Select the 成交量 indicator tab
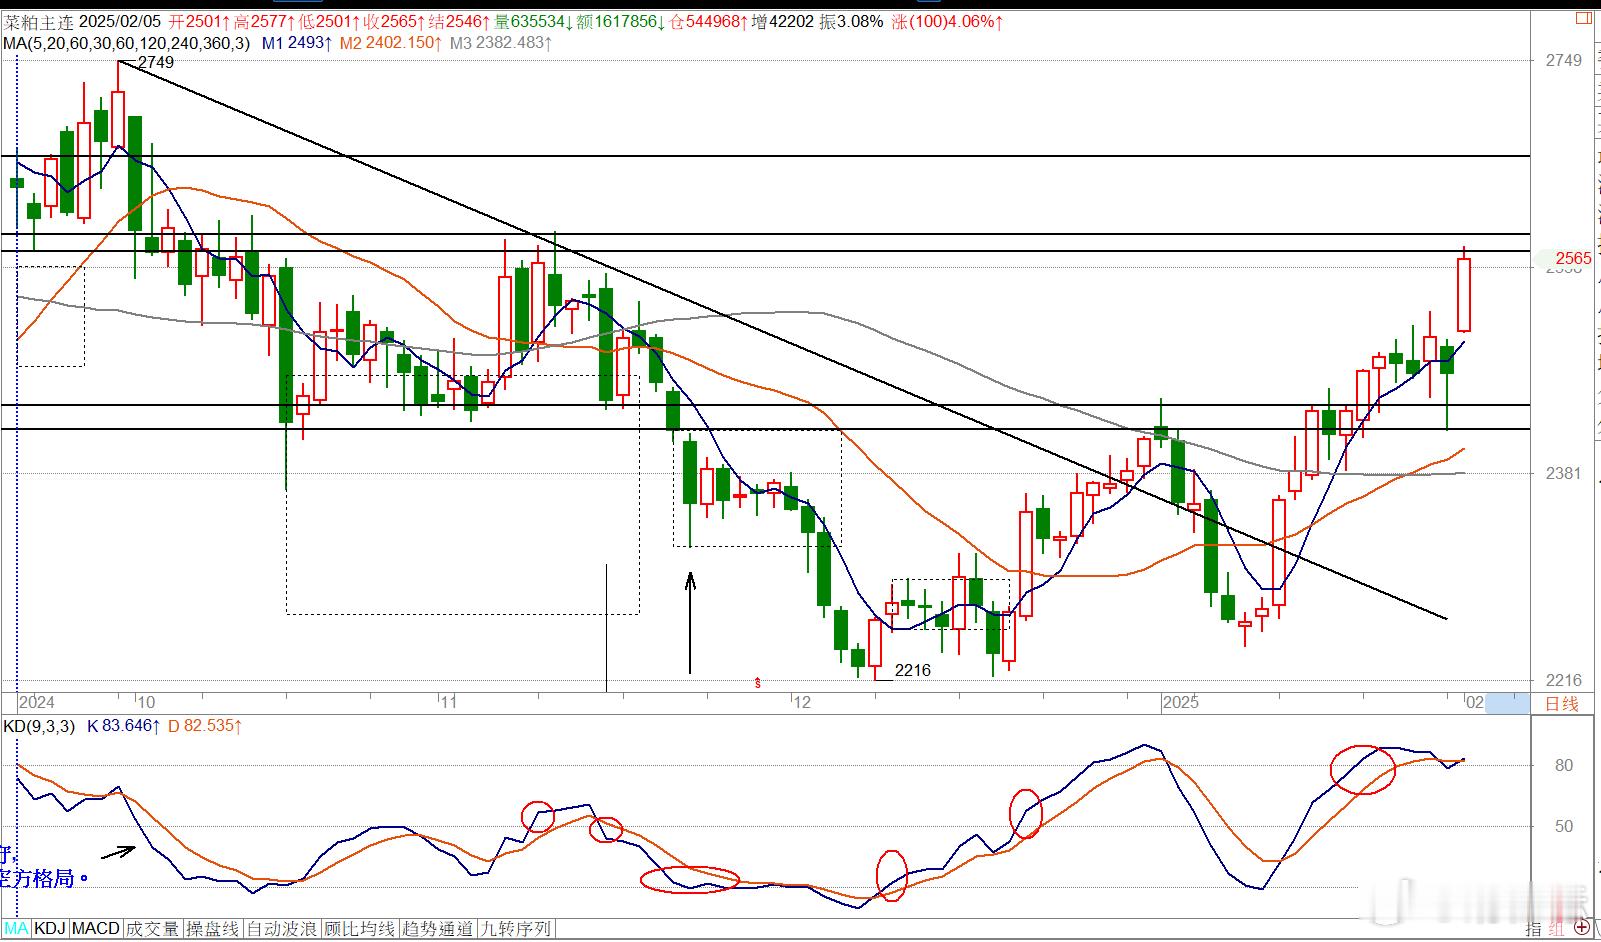Image resolution: width=1601 pixels, height=942 pixels. pyautogui.click(x=153, y=929)
